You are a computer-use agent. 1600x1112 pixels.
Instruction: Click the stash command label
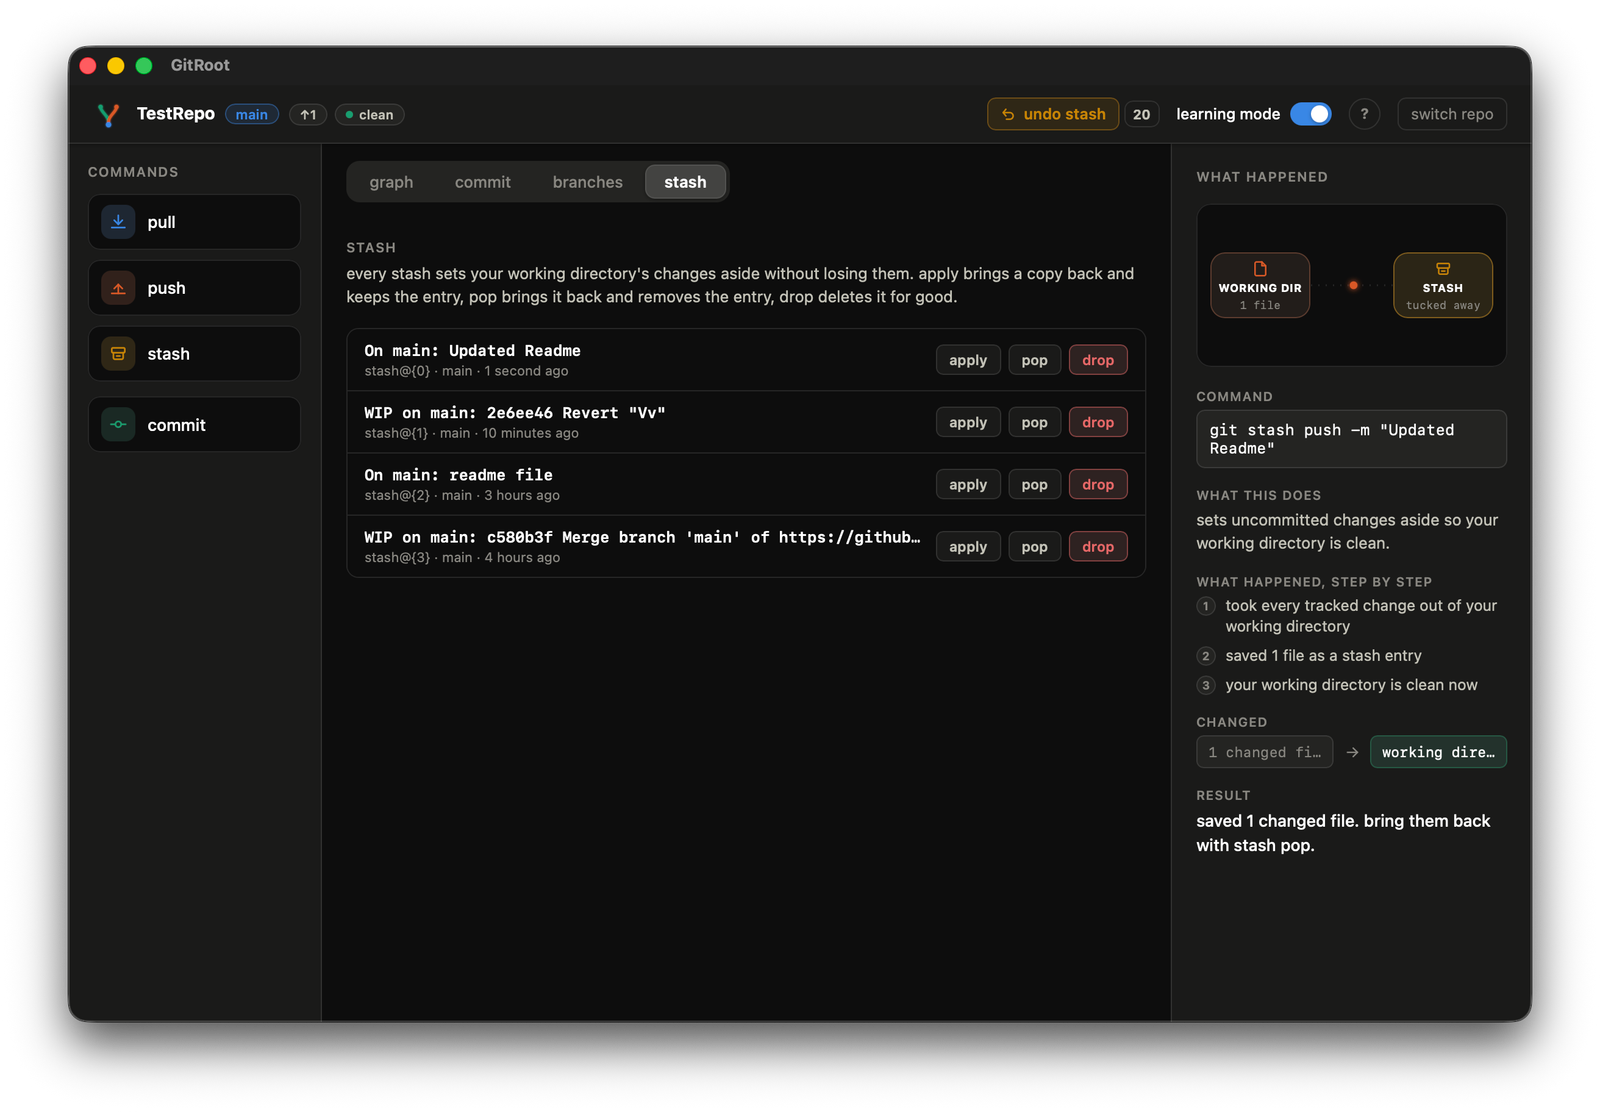pos(168,354)
